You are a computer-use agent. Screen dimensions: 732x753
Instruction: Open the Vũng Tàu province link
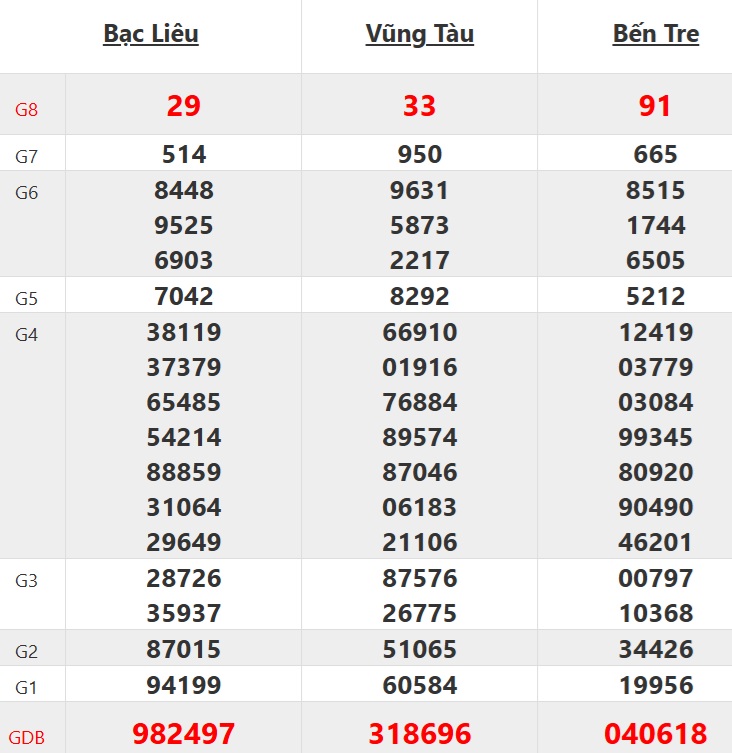pos(419,34)
